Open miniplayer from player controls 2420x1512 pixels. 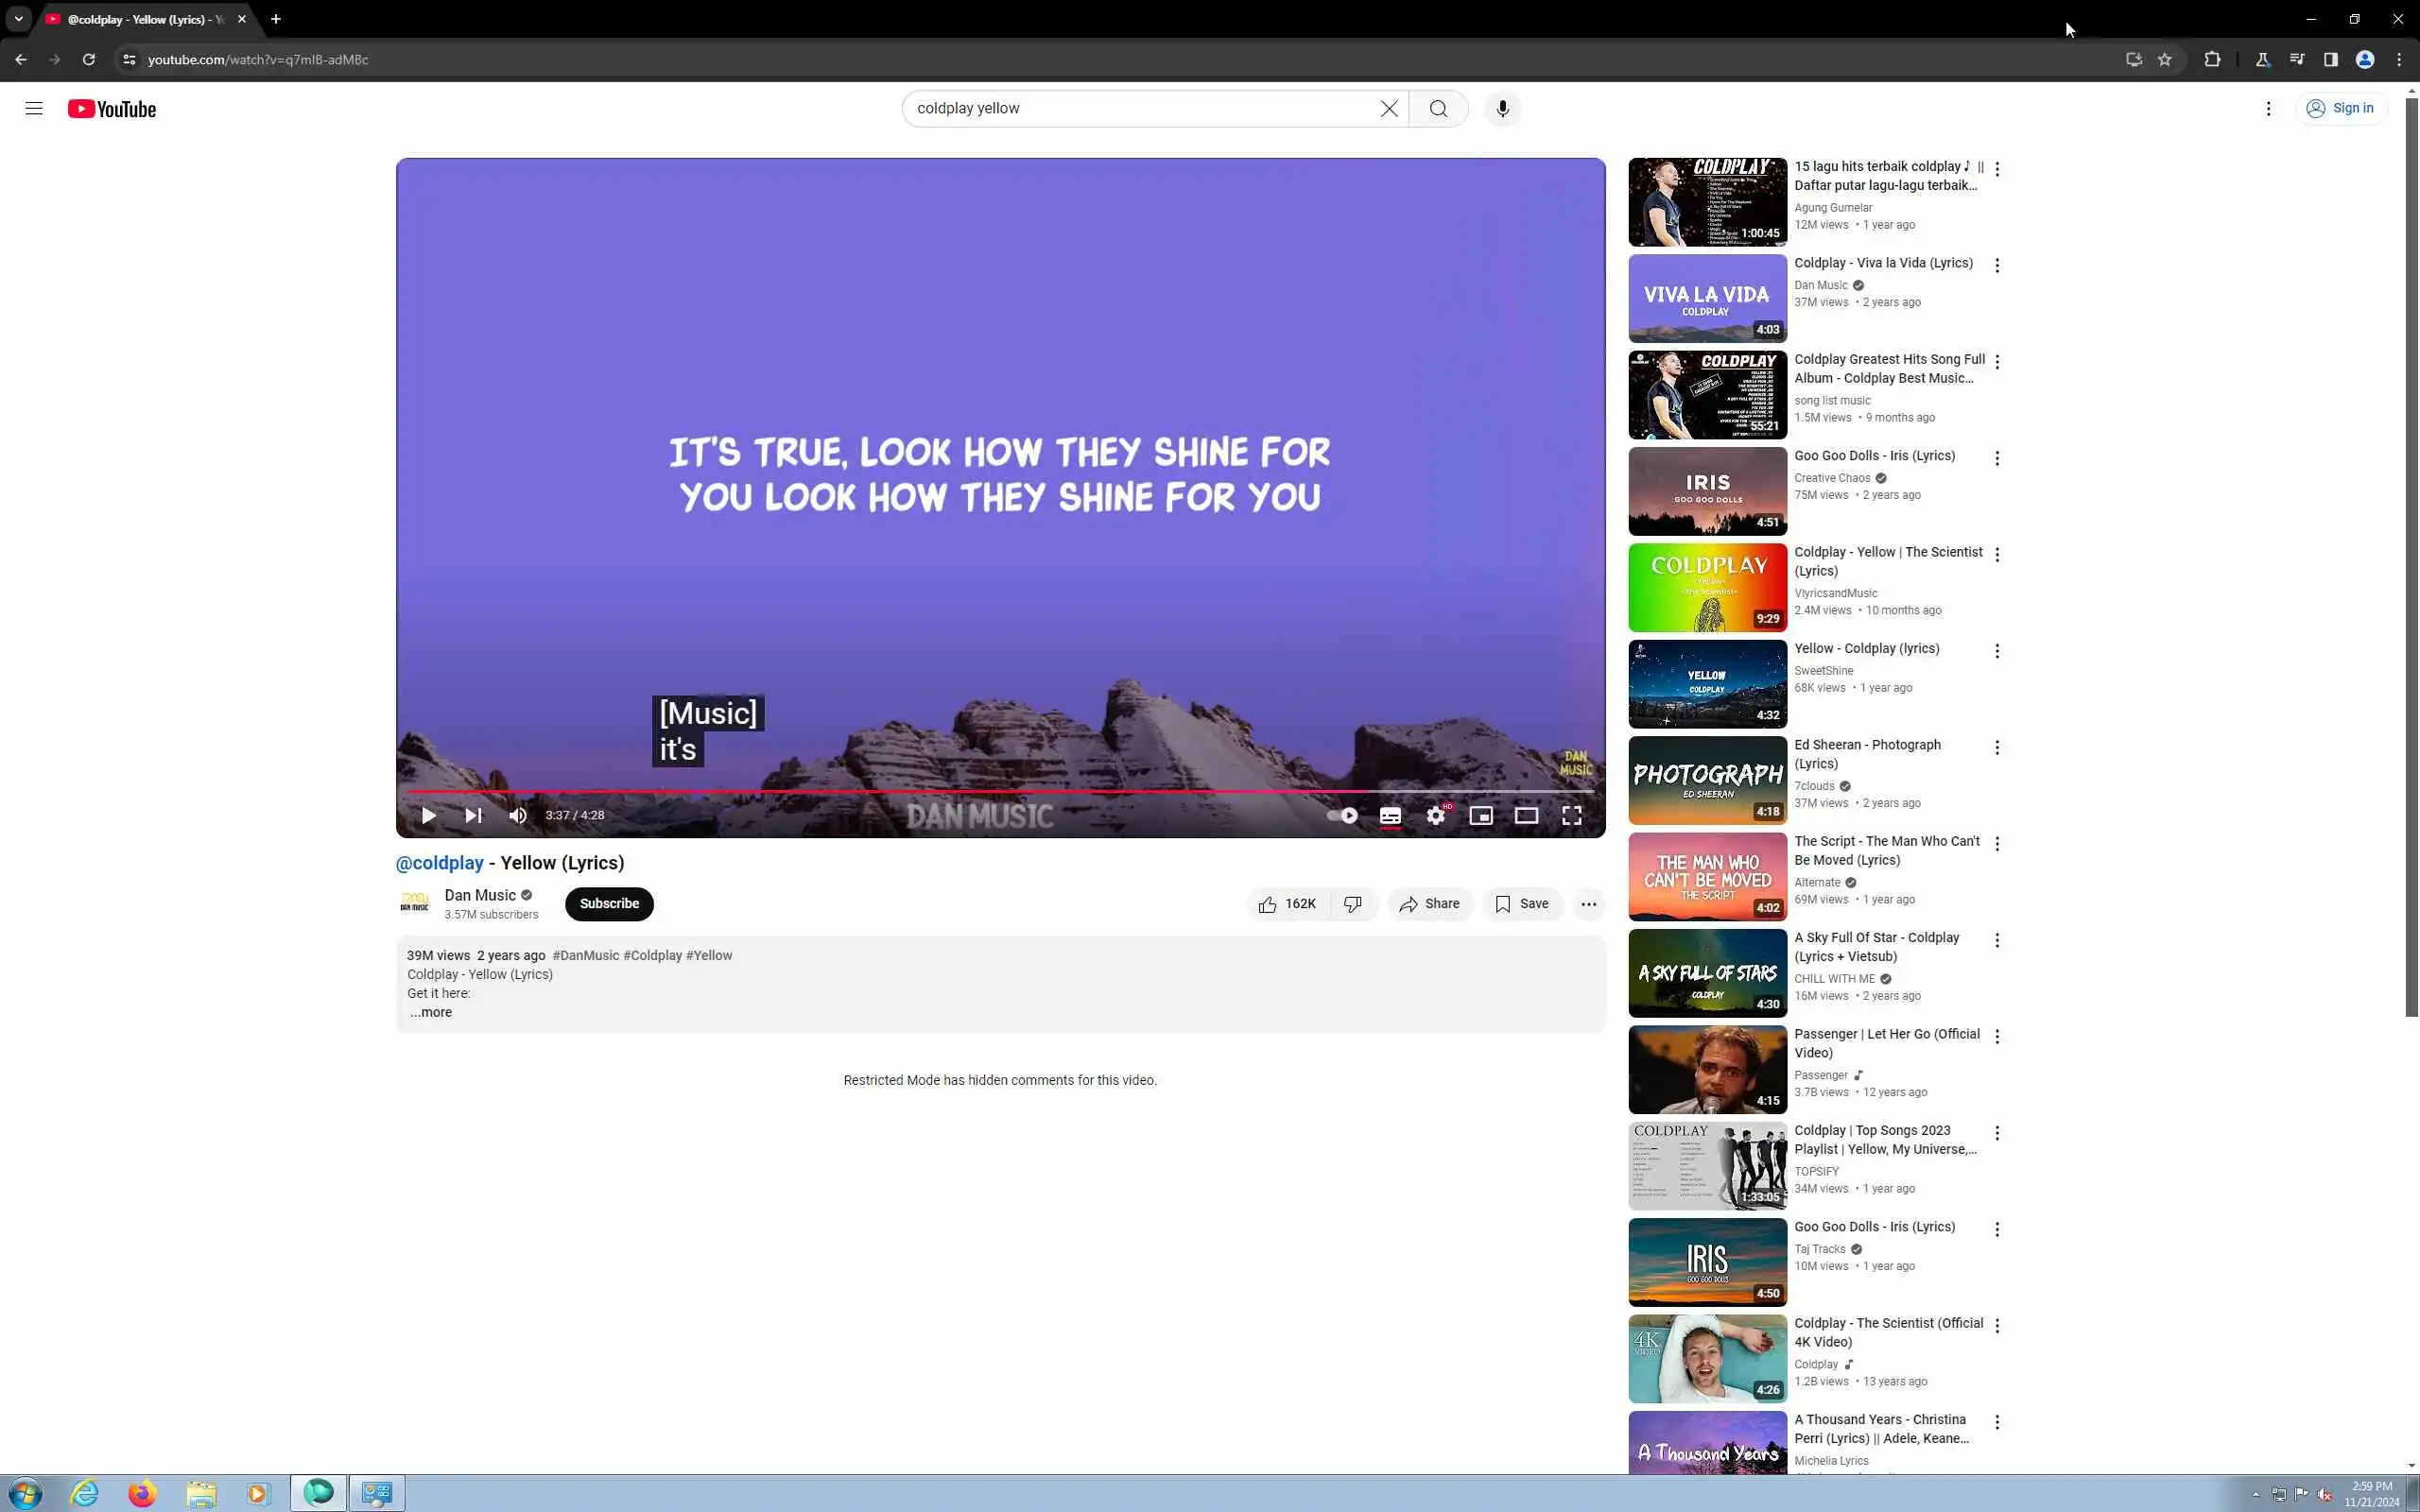[1480, 815]
